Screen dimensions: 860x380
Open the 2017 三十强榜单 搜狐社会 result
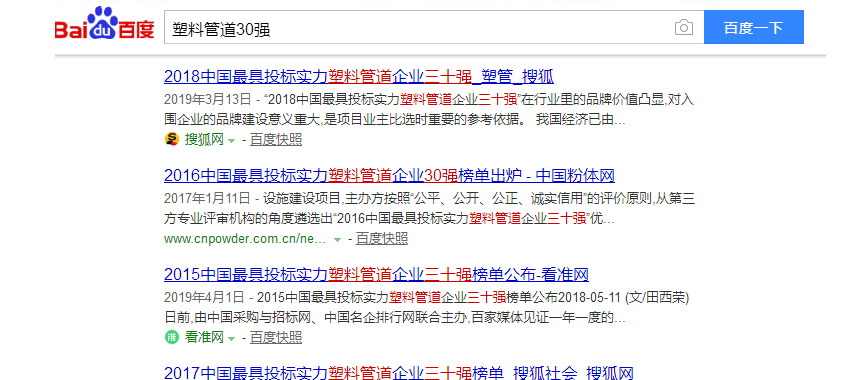399,373
